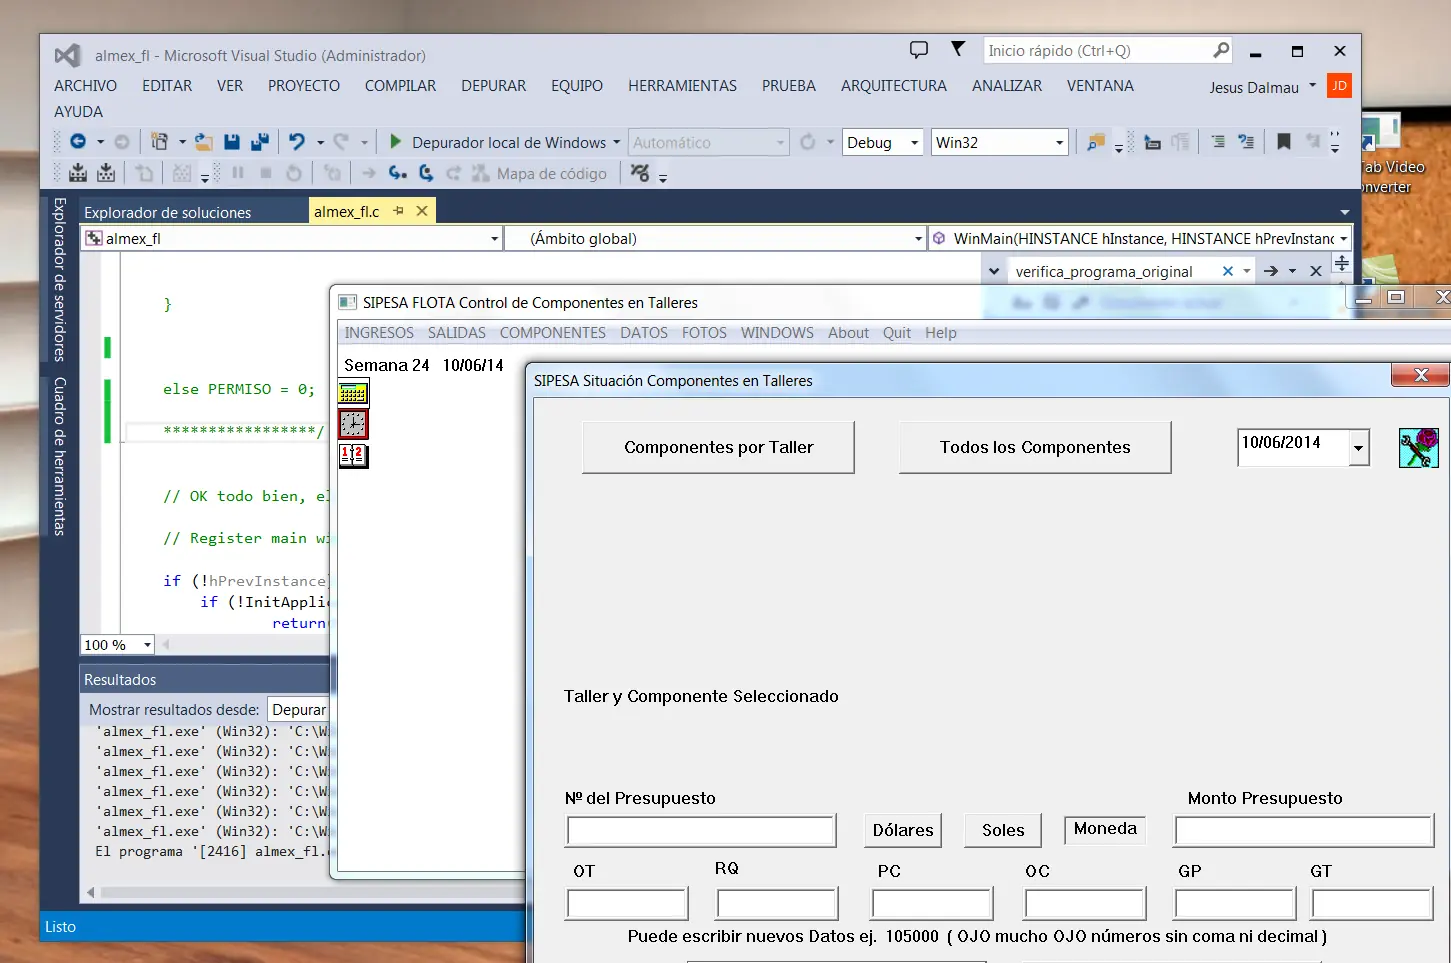This screenshot has height=963, width=1451.
Task: Click the comment-out lines icon
Action: click(x=1218, y=142)
